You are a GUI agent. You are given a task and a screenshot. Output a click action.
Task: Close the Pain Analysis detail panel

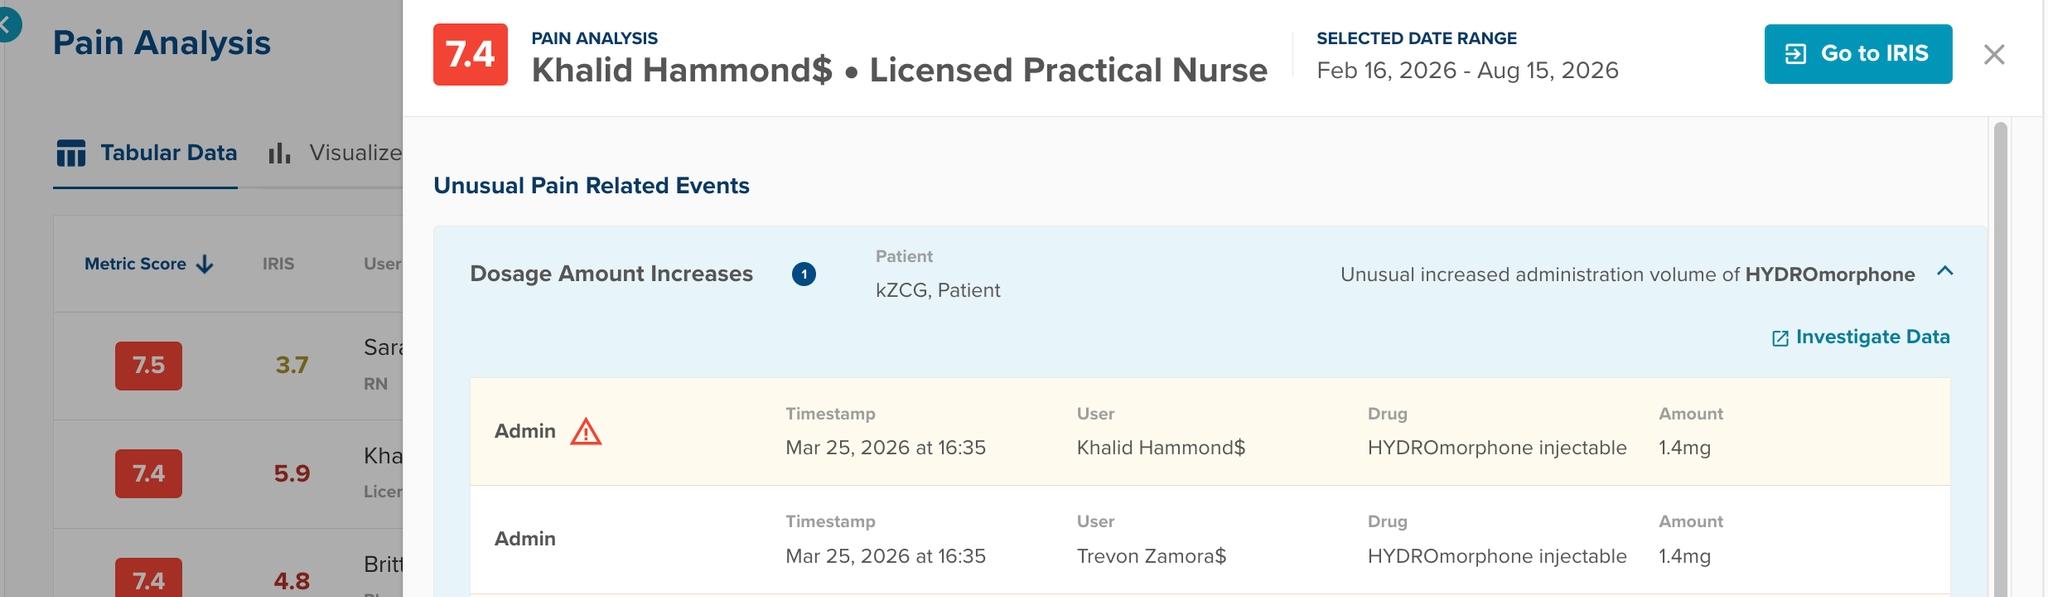1994,54
